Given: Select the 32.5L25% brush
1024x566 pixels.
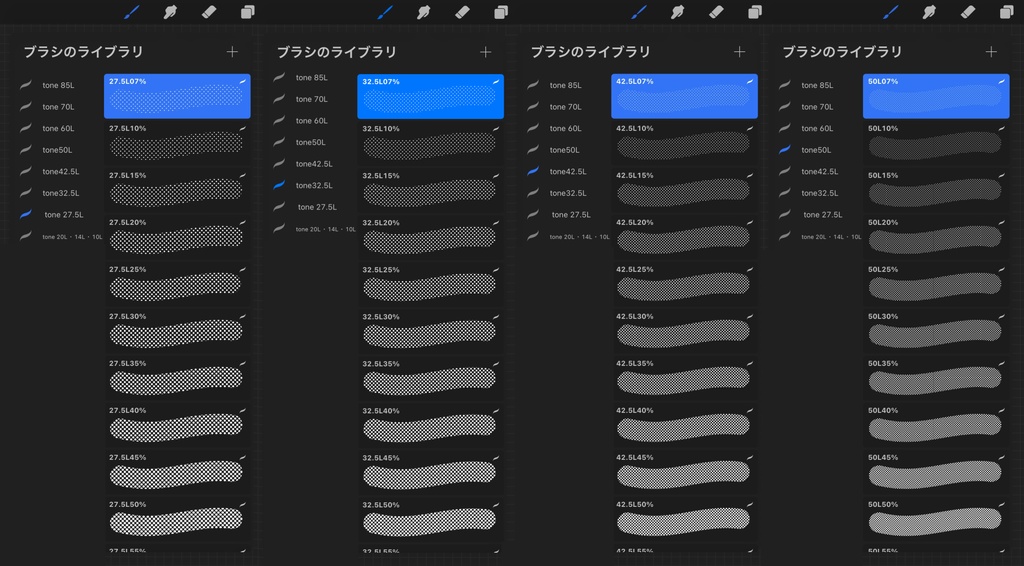Looking at the screenshot, I should tap(430, 284).
